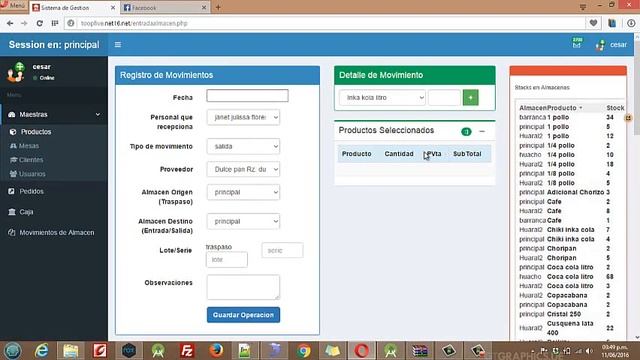Click the Fecha input field

pyautogui.click(x=247, y=96)
